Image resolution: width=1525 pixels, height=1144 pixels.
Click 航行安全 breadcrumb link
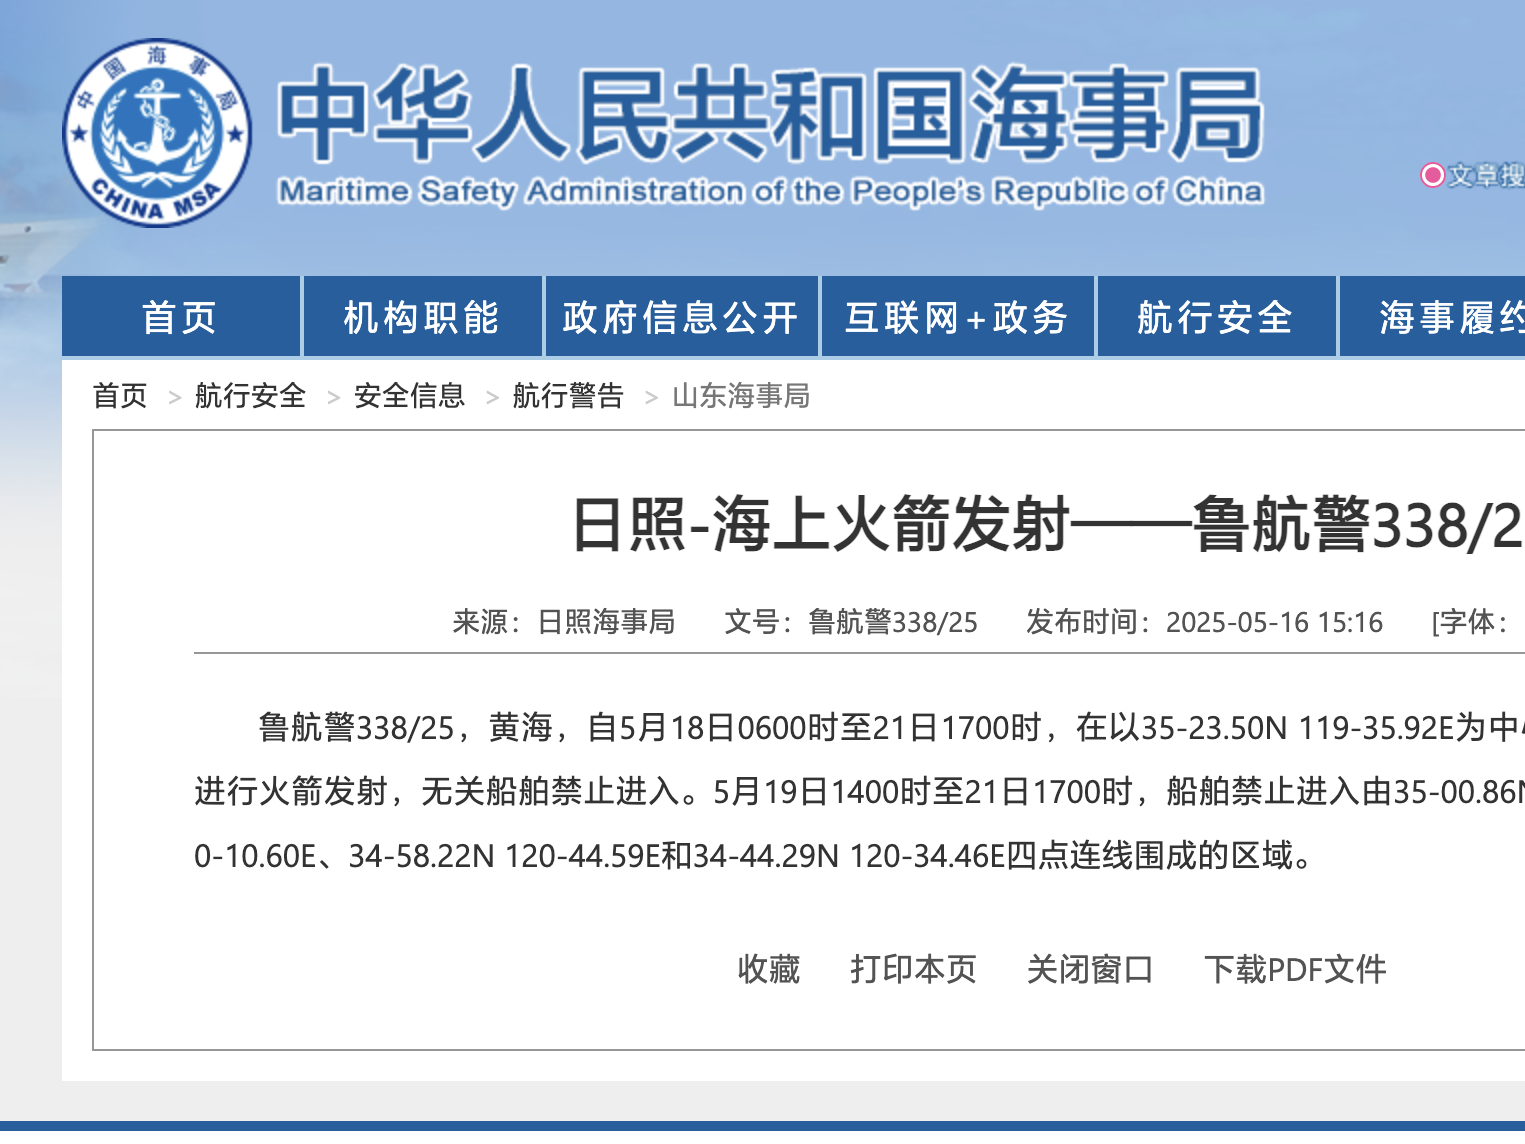pos(250,395)
